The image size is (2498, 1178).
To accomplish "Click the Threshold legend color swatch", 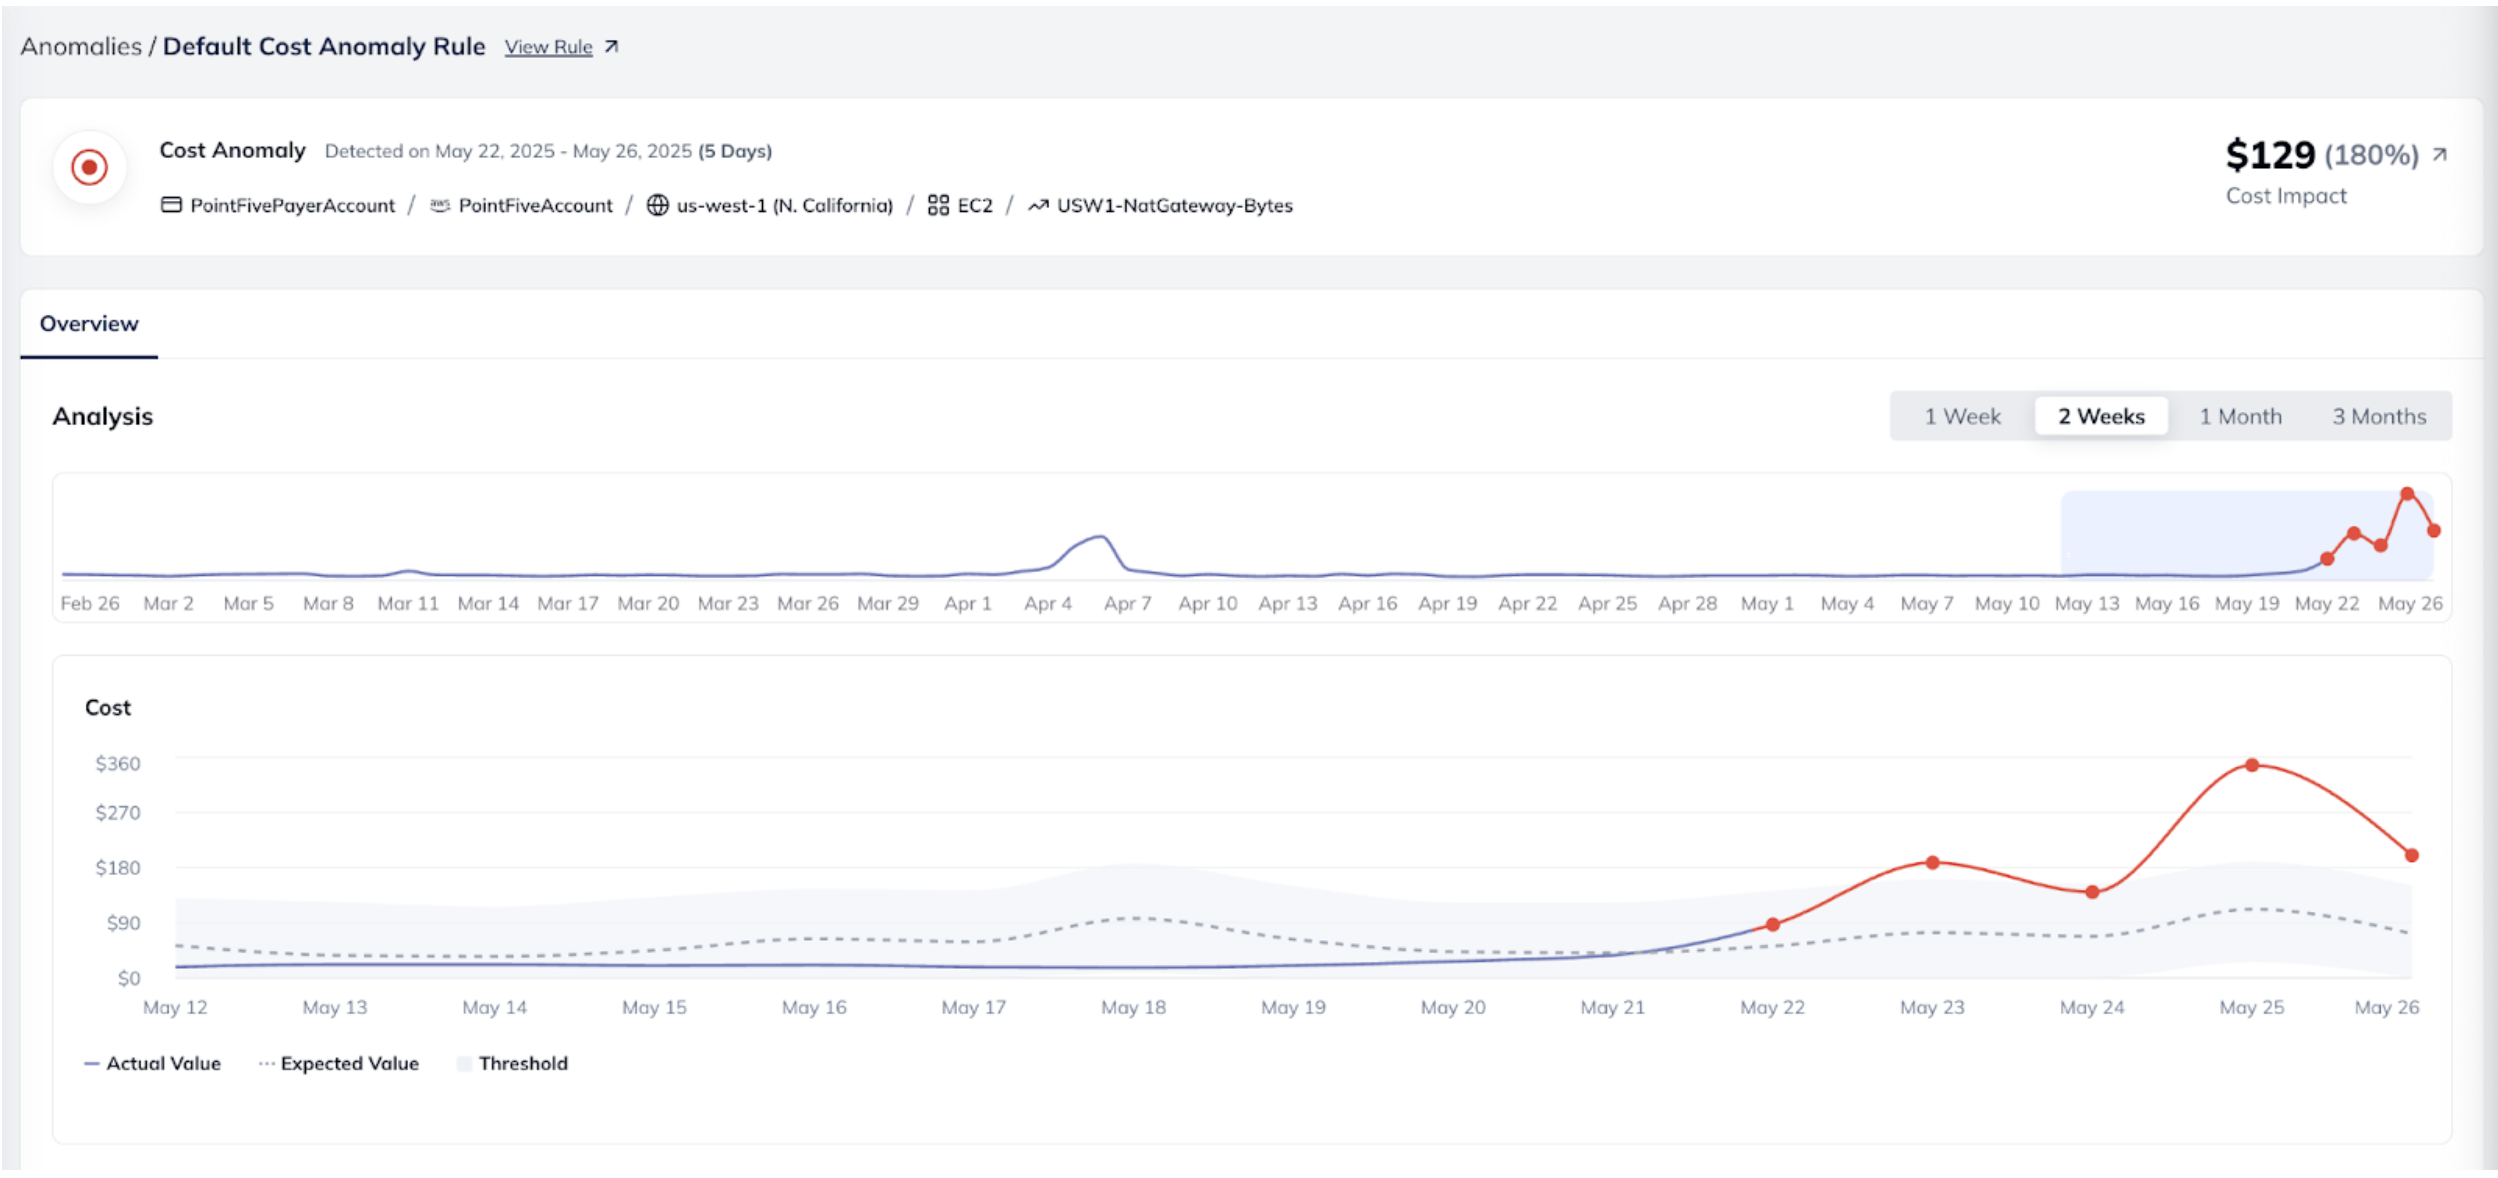I will pos(464,1064).
